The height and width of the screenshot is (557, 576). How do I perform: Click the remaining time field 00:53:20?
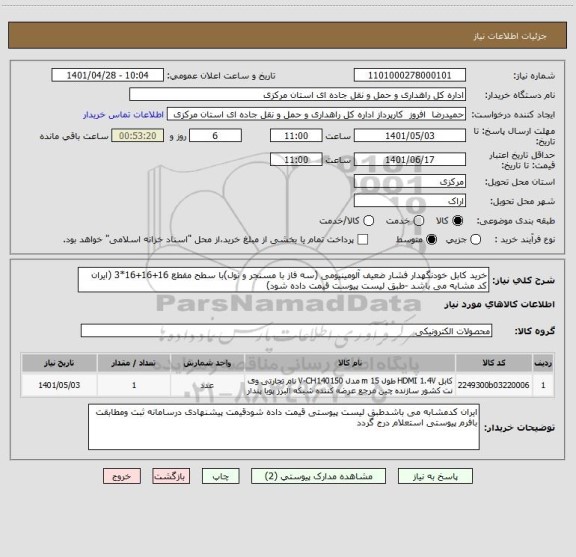pos(138,136)
